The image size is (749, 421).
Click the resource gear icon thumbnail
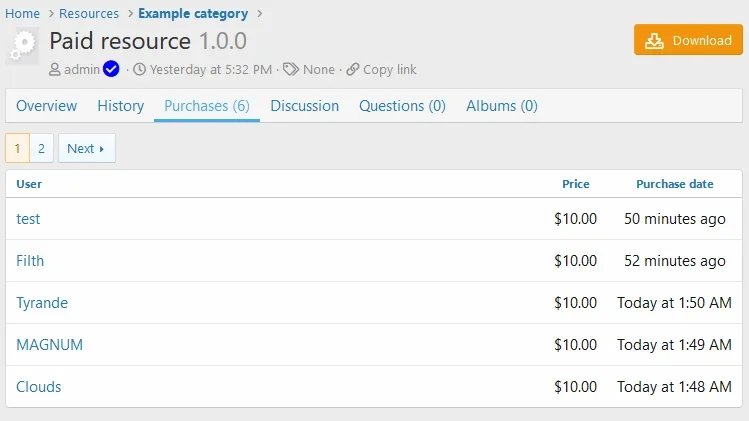point(24,46)
